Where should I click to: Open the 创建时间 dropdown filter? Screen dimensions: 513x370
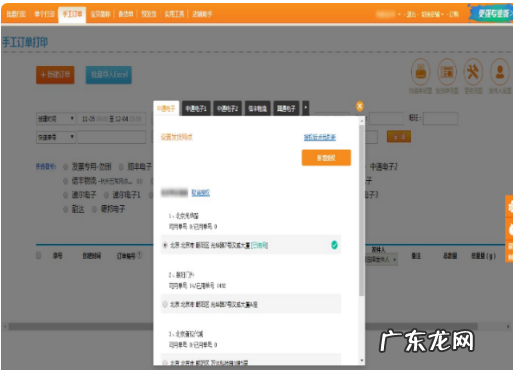pyautogui.click(x=56, y=119)
